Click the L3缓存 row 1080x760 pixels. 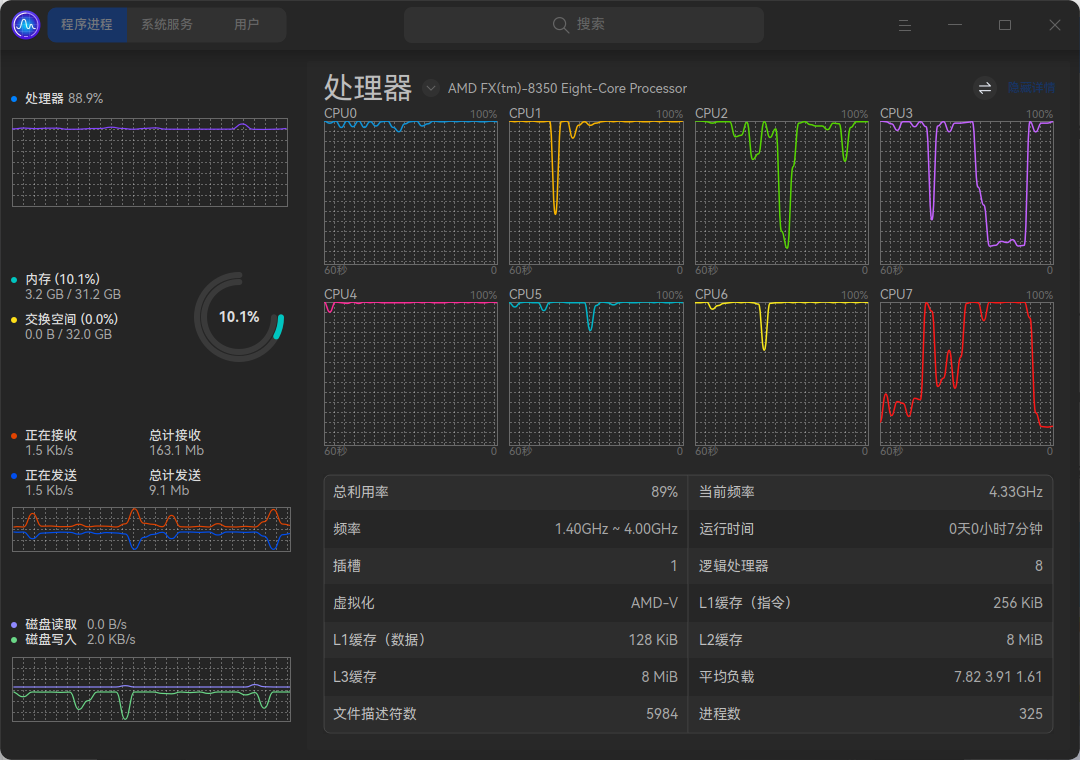(506, 677)
